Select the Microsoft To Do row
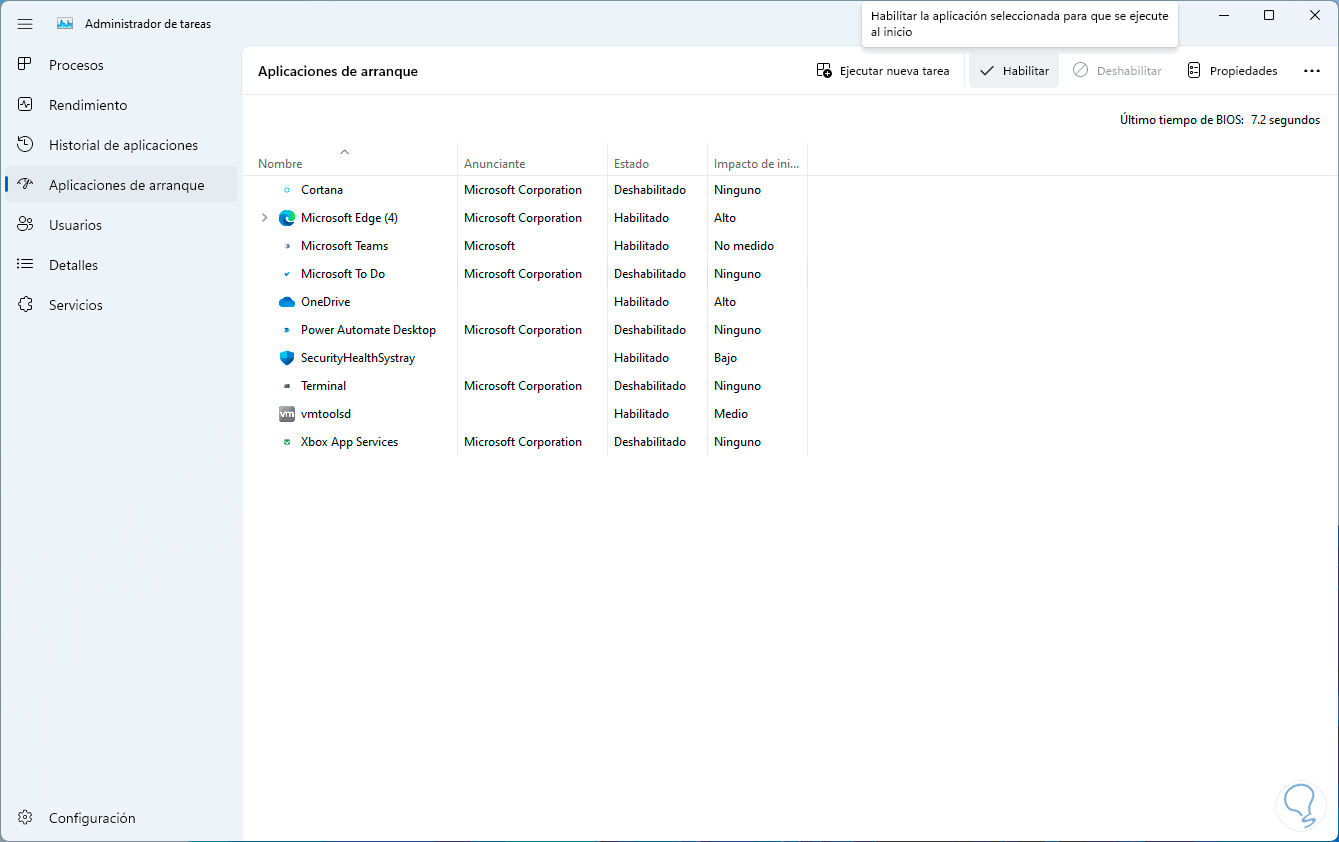 click(525, 274)
